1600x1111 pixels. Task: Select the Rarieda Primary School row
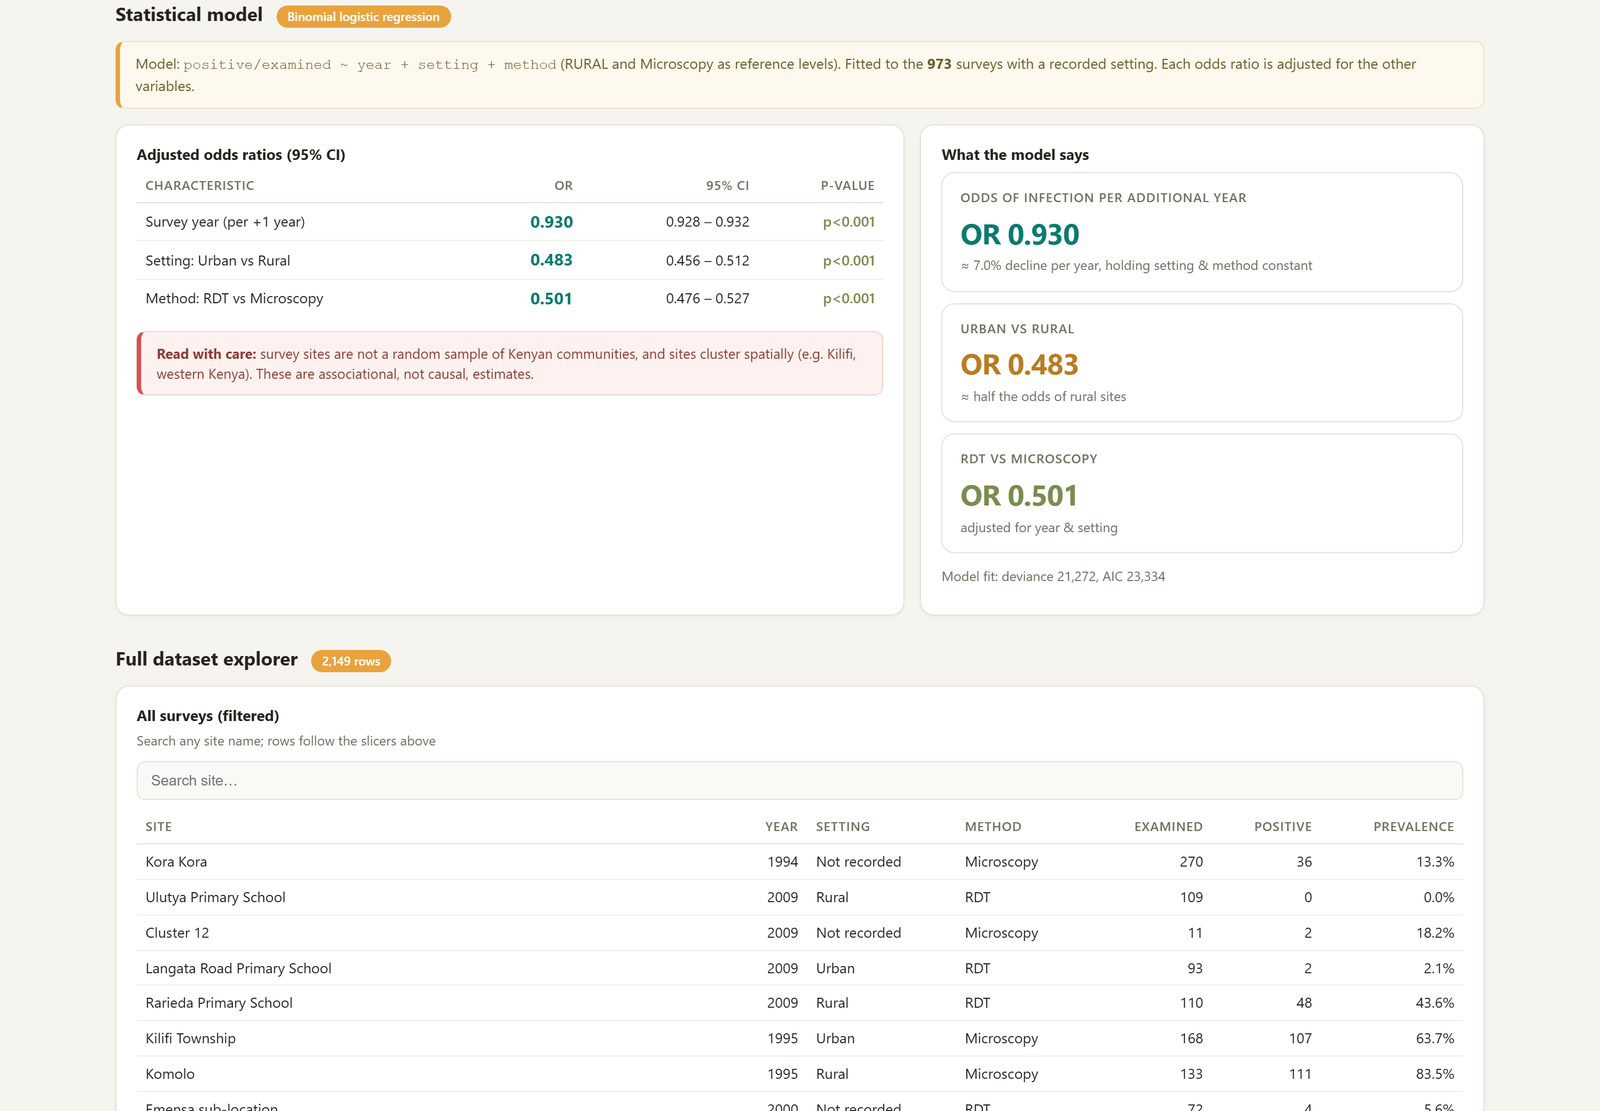pyautogui.click(x=799, y=1003)
